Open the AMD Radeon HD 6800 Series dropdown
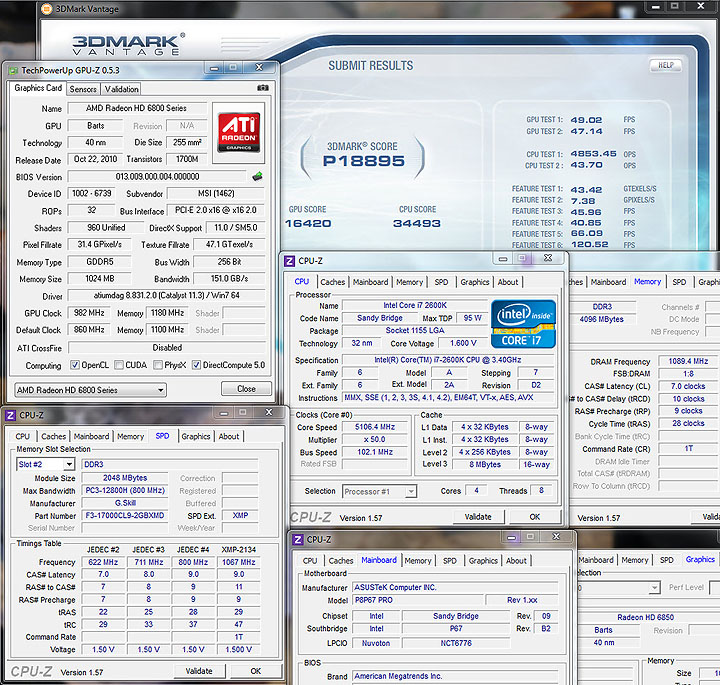This screenshot has height=685, width=720. (x=90, y=390)
